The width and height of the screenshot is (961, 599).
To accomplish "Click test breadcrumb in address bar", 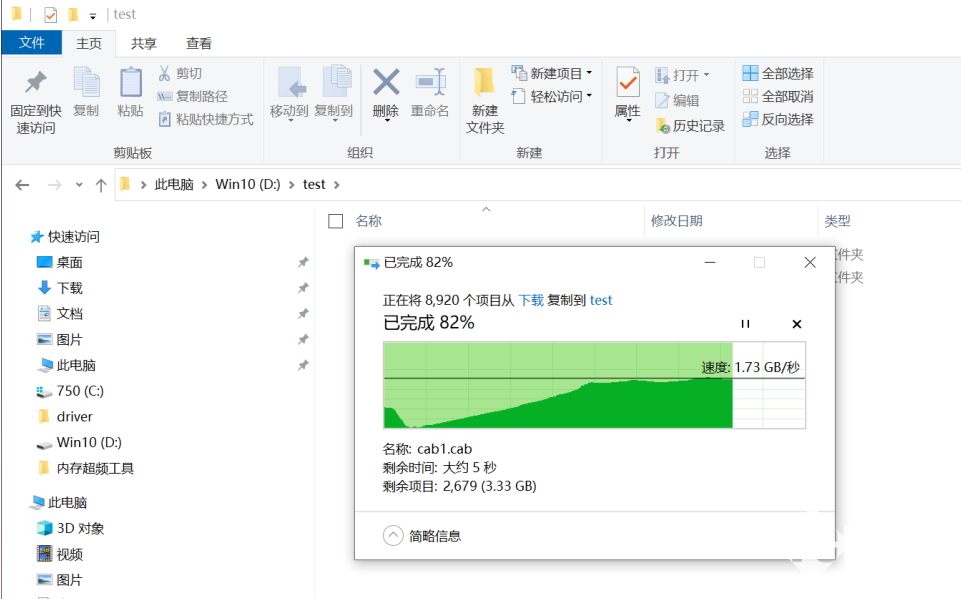I will tap(314, 185).
